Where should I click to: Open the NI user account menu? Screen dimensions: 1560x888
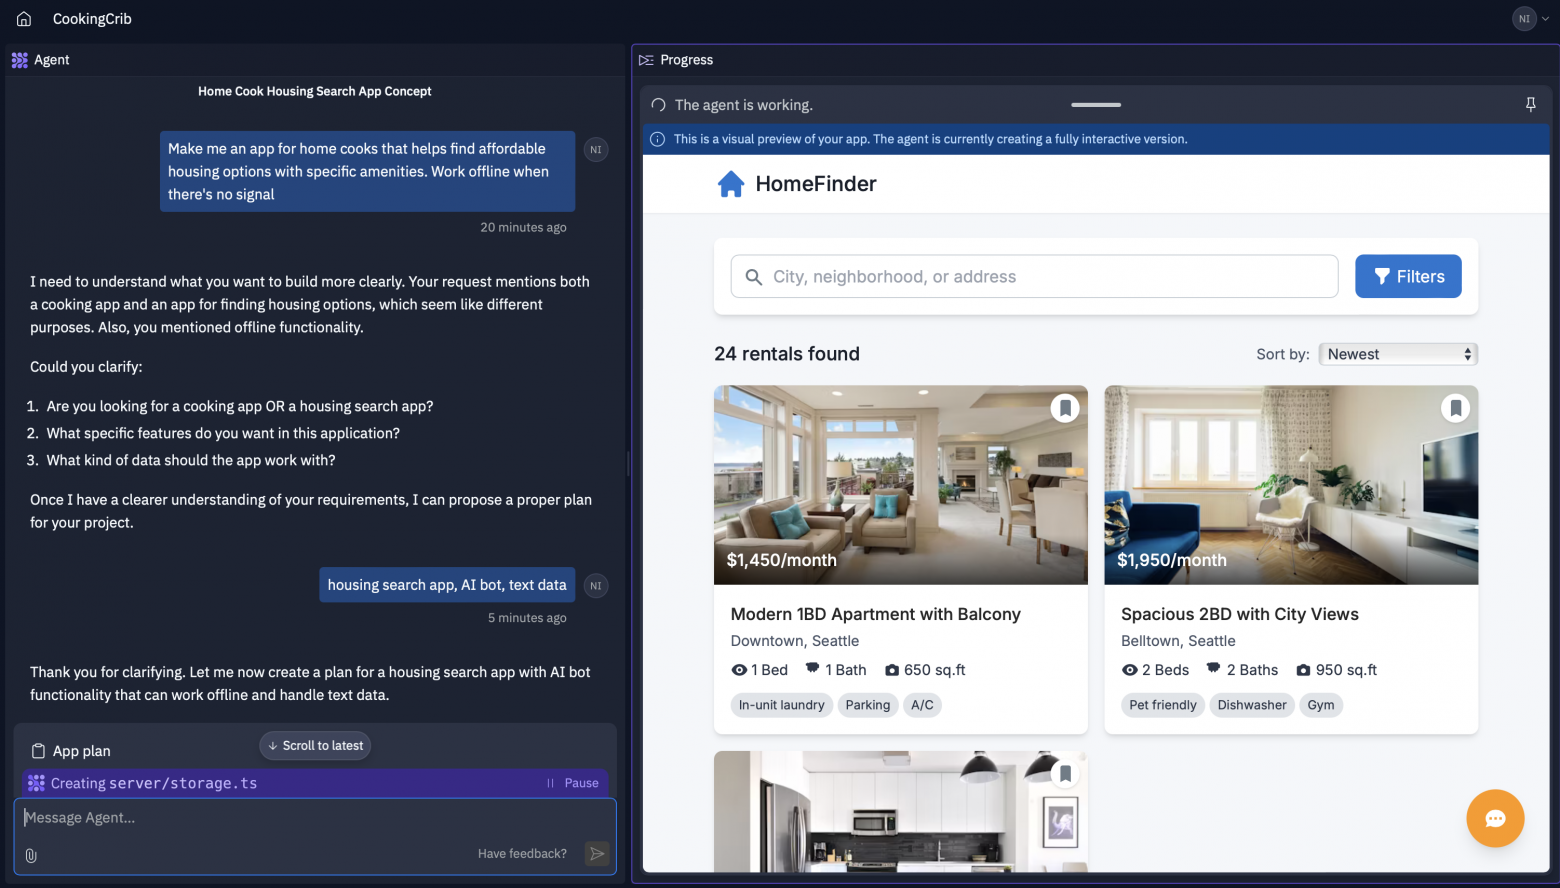point(1530,19)
